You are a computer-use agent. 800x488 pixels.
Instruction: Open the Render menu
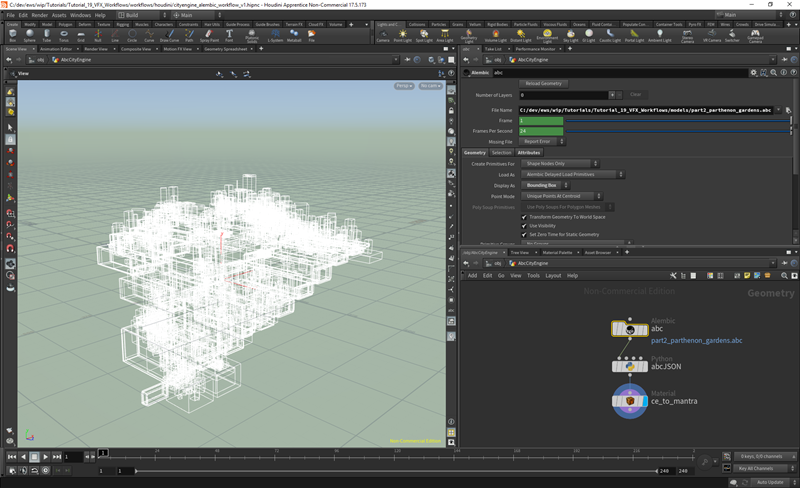(39, 15)
